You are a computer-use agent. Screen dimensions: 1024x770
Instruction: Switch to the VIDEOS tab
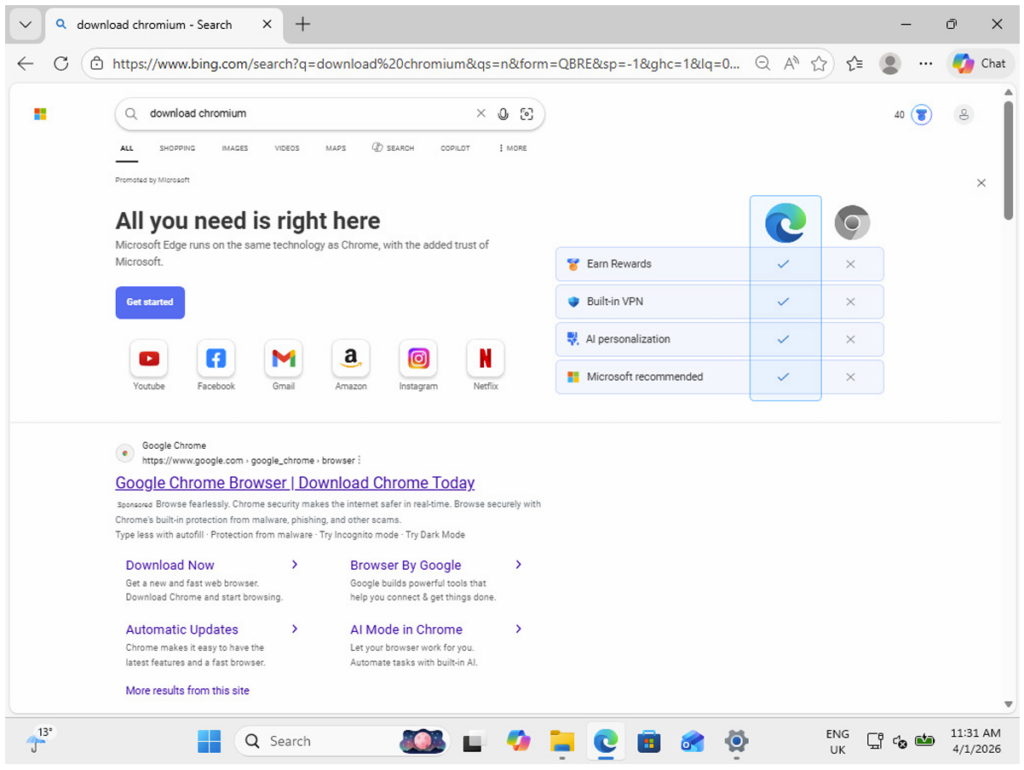tap(287, 148)
